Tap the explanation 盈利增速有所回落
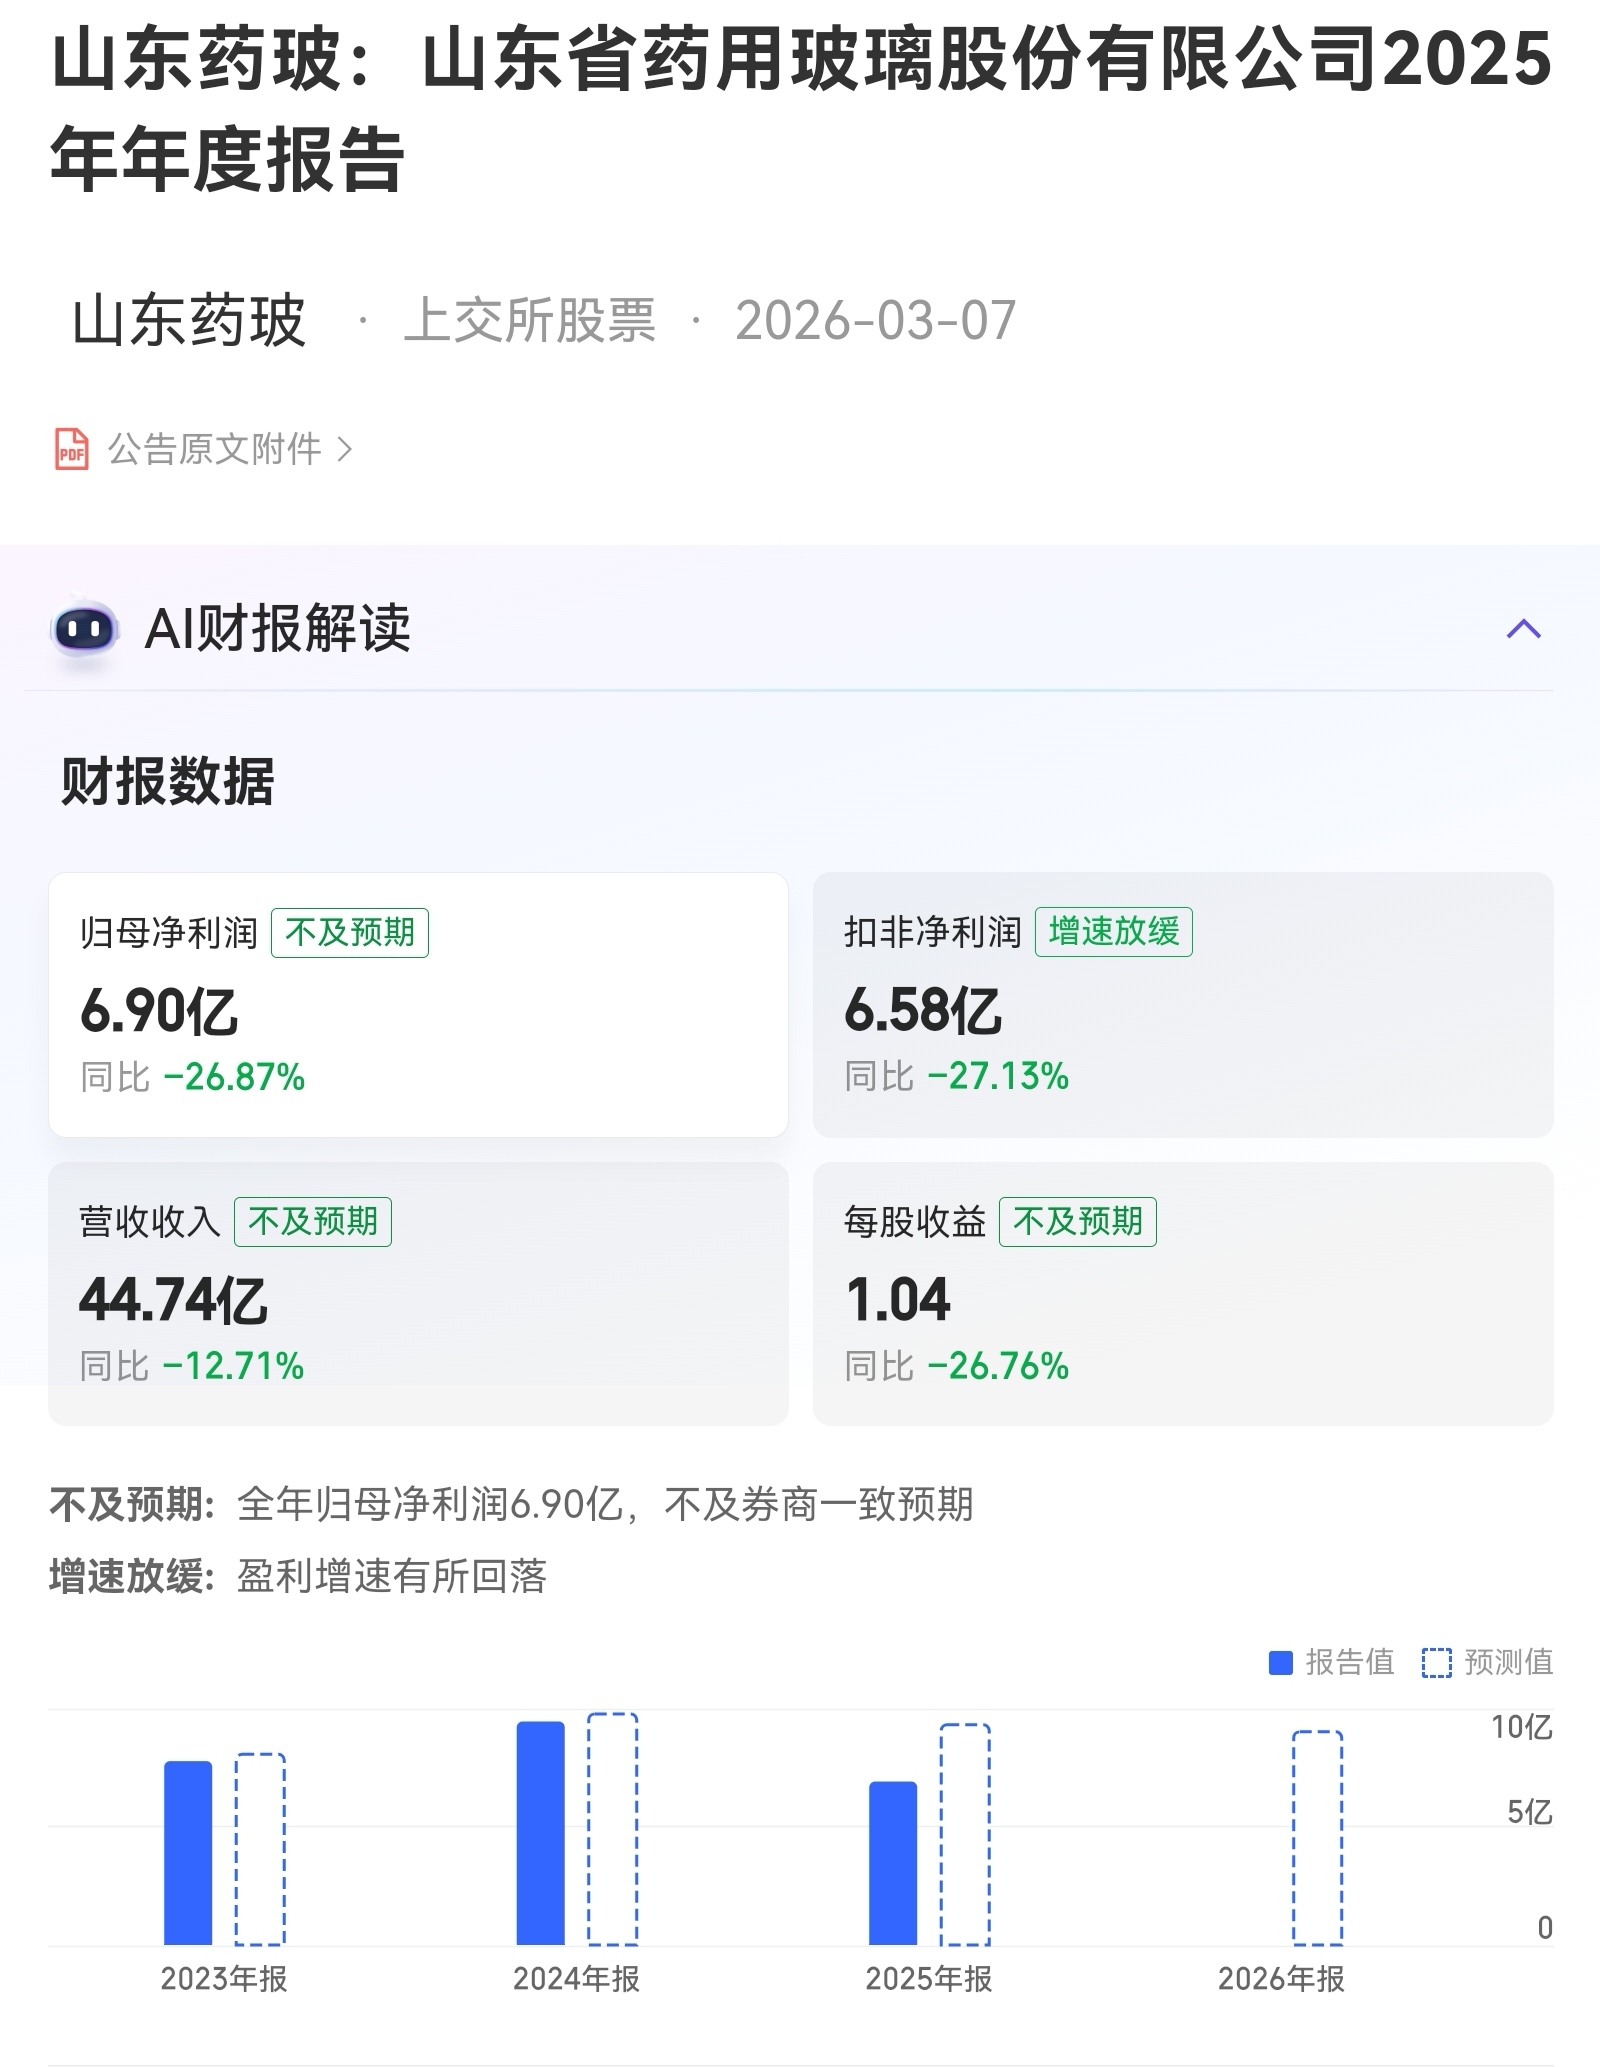 point(392,1577)
